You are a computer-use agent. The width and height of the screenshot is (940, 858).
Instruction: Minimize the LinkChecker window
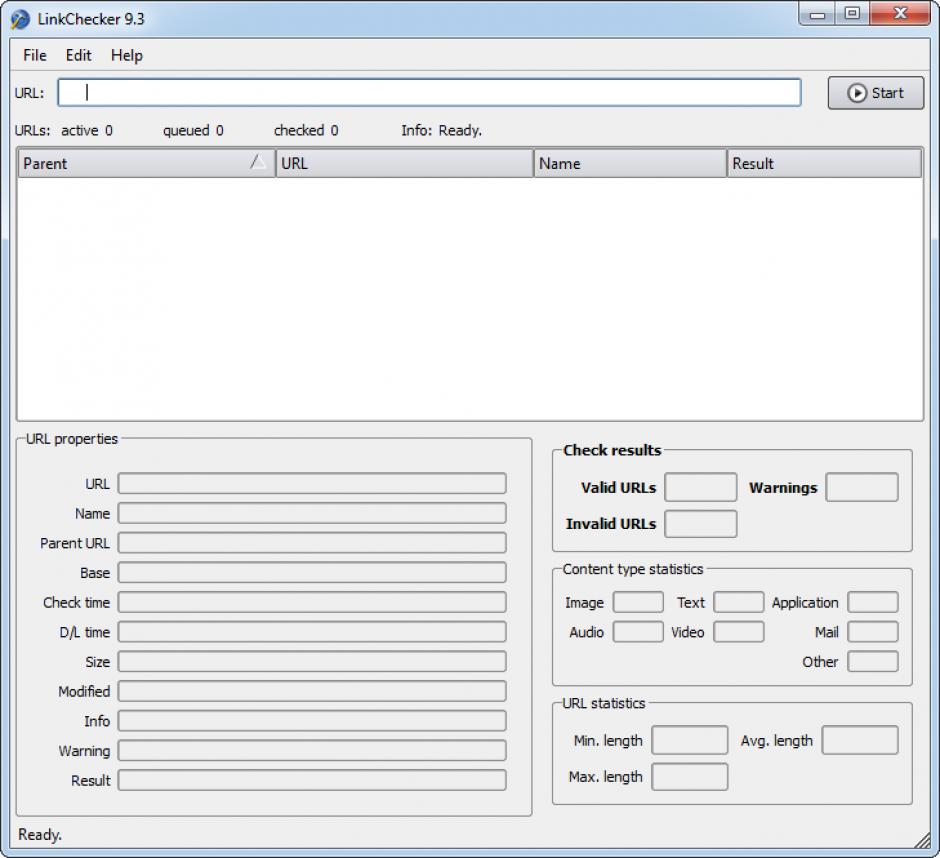[818, 13]
